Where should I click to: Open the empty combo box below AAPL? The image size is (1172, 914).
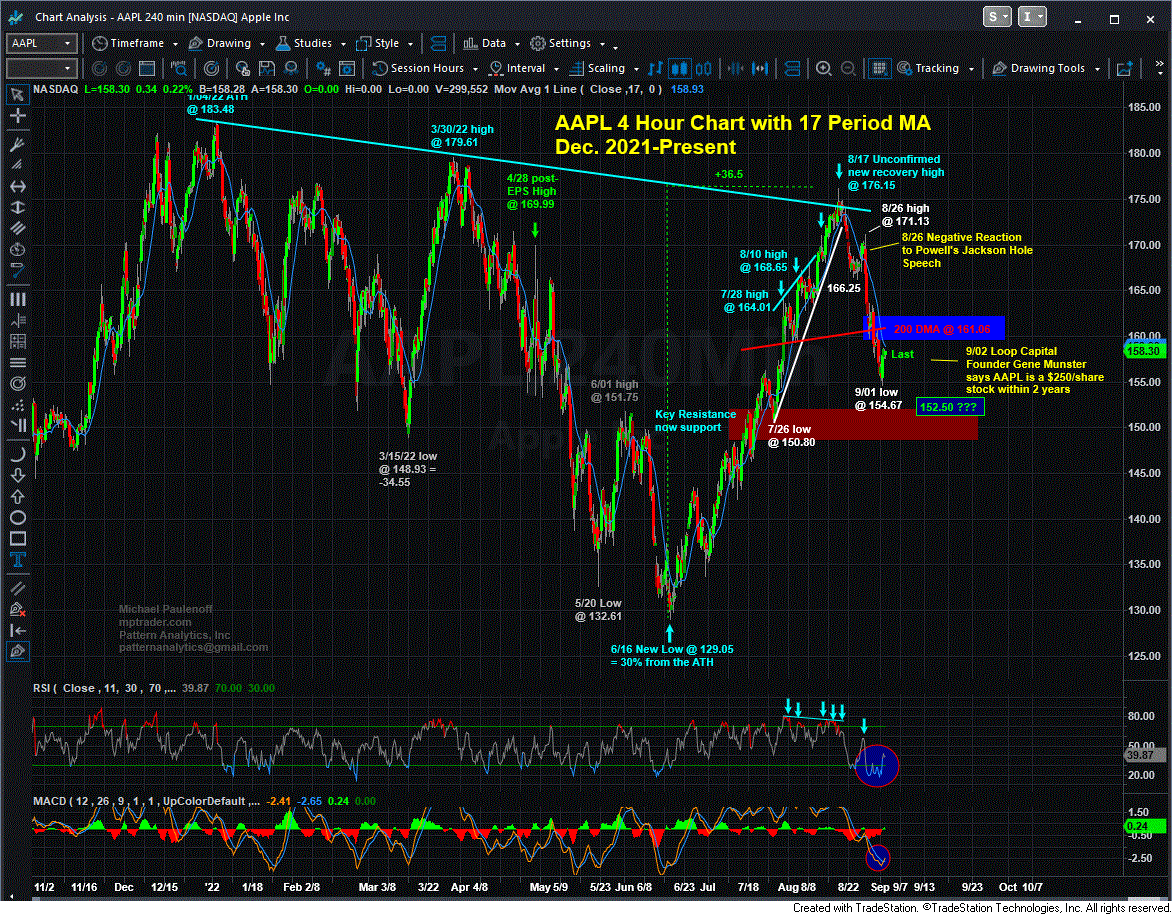coord(42,69)
